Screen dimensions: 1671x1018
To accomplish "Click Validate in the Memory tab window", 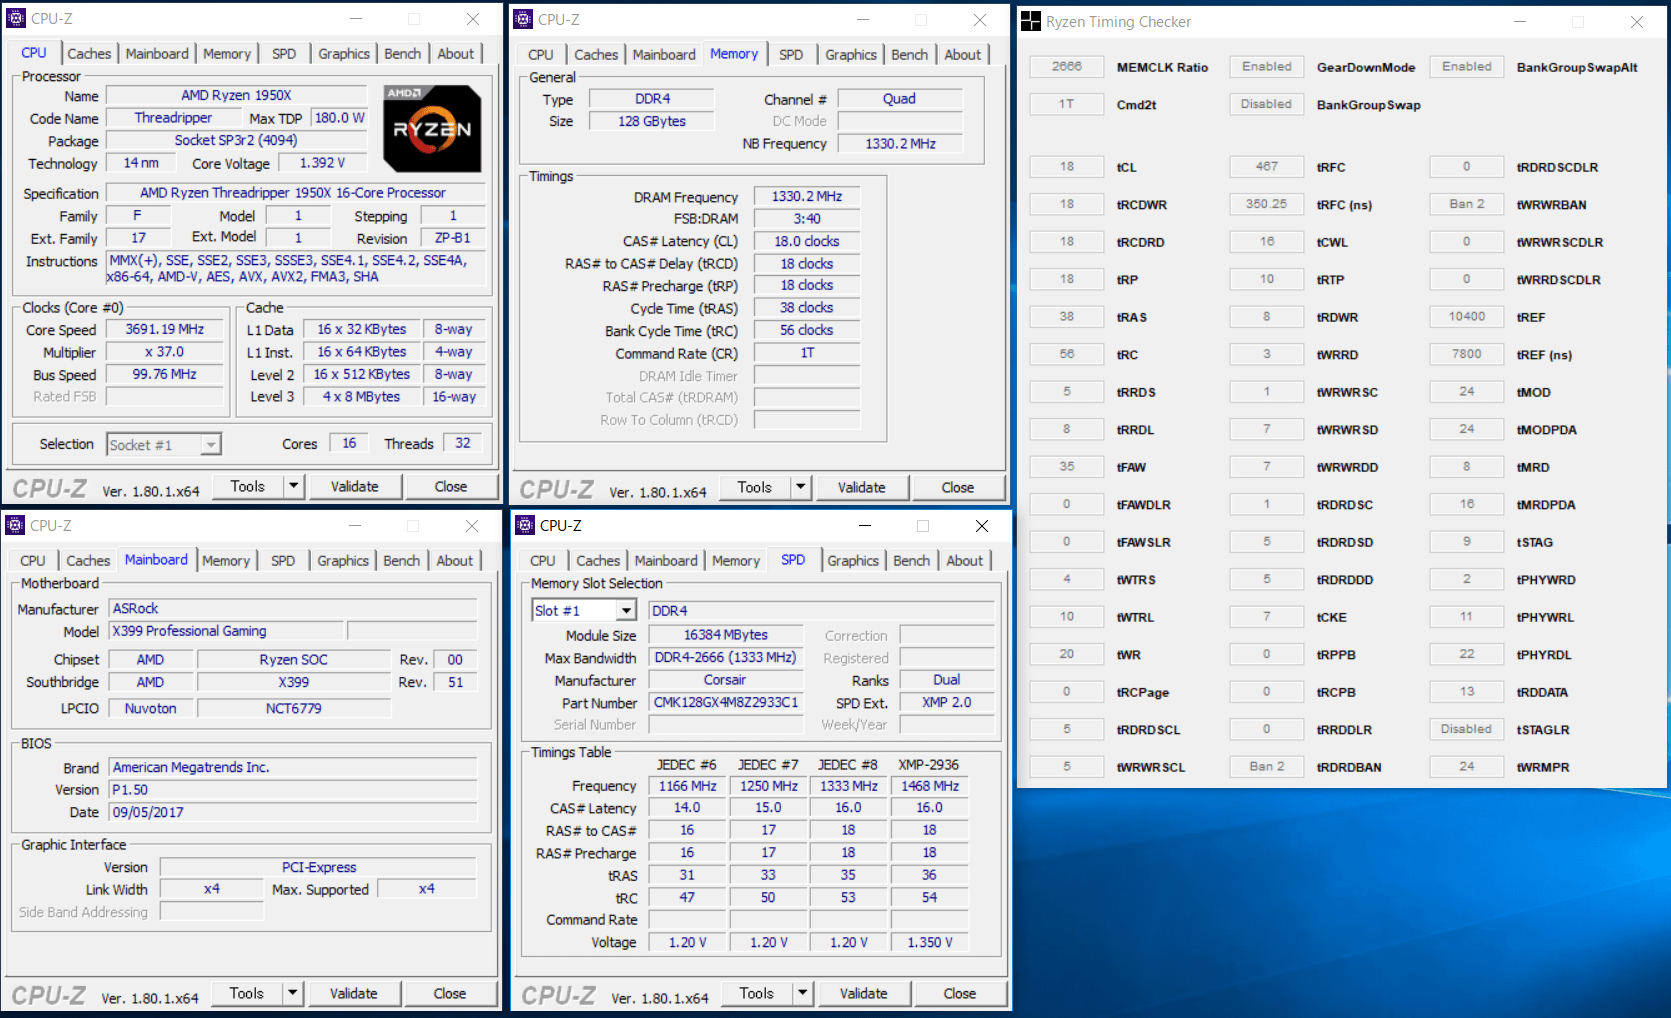I will click(862, 488).
